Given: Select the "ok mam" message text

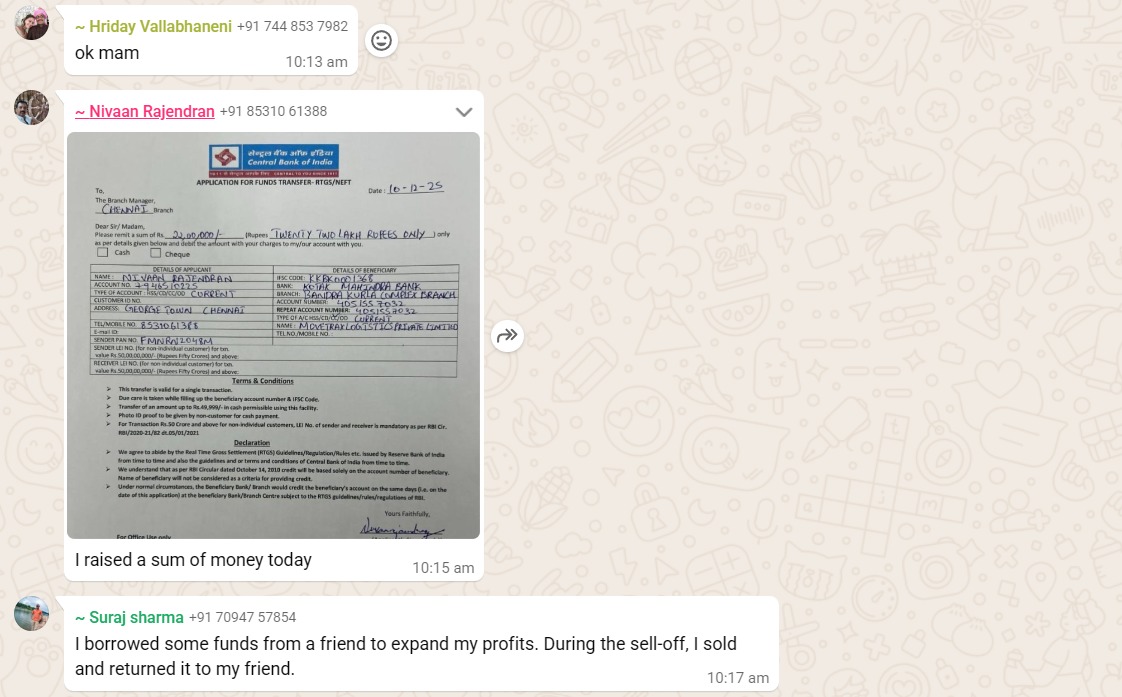Looking at the screenshot, I should [107, 53].
